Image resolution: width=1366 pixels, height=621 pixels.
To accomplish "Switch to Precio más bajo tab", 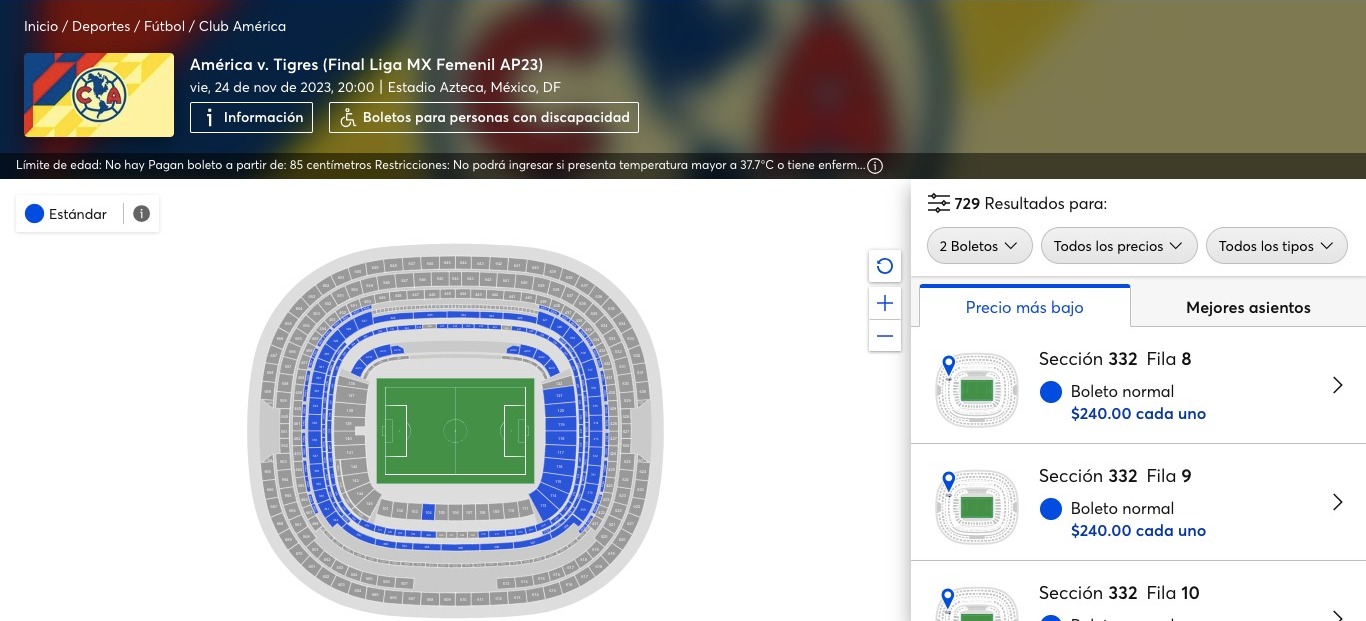I will [1024, 307].
